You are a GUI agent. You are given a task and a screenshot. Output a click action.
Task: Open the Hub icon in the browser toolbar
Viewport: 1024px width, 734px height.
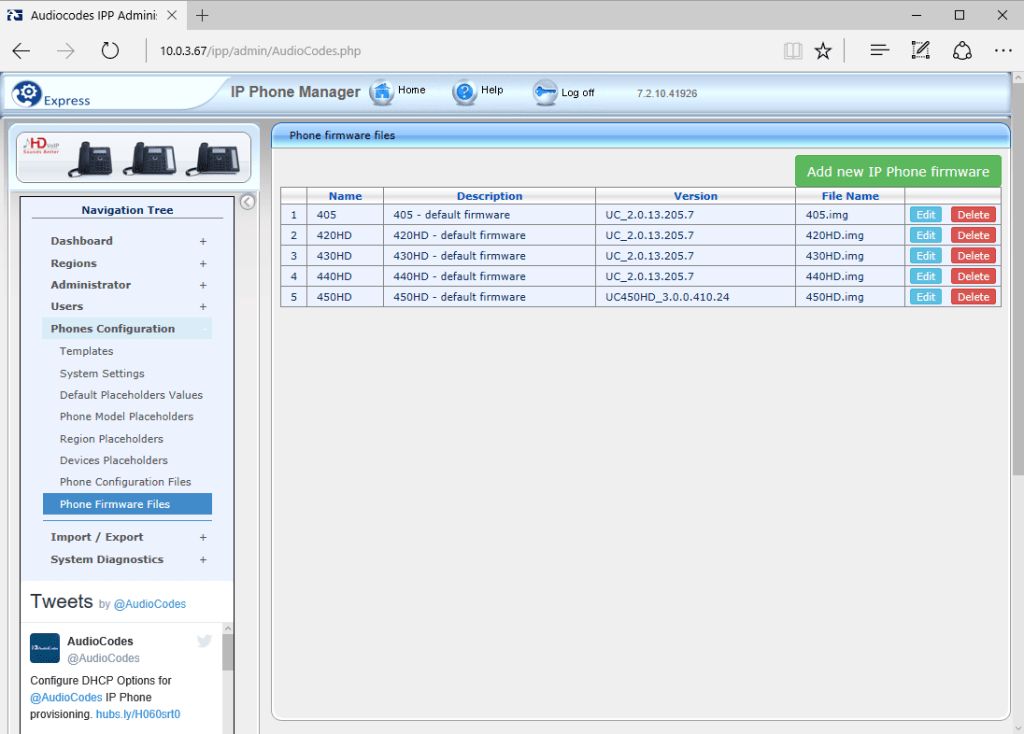pyautogui.click(x=878, y=50)
